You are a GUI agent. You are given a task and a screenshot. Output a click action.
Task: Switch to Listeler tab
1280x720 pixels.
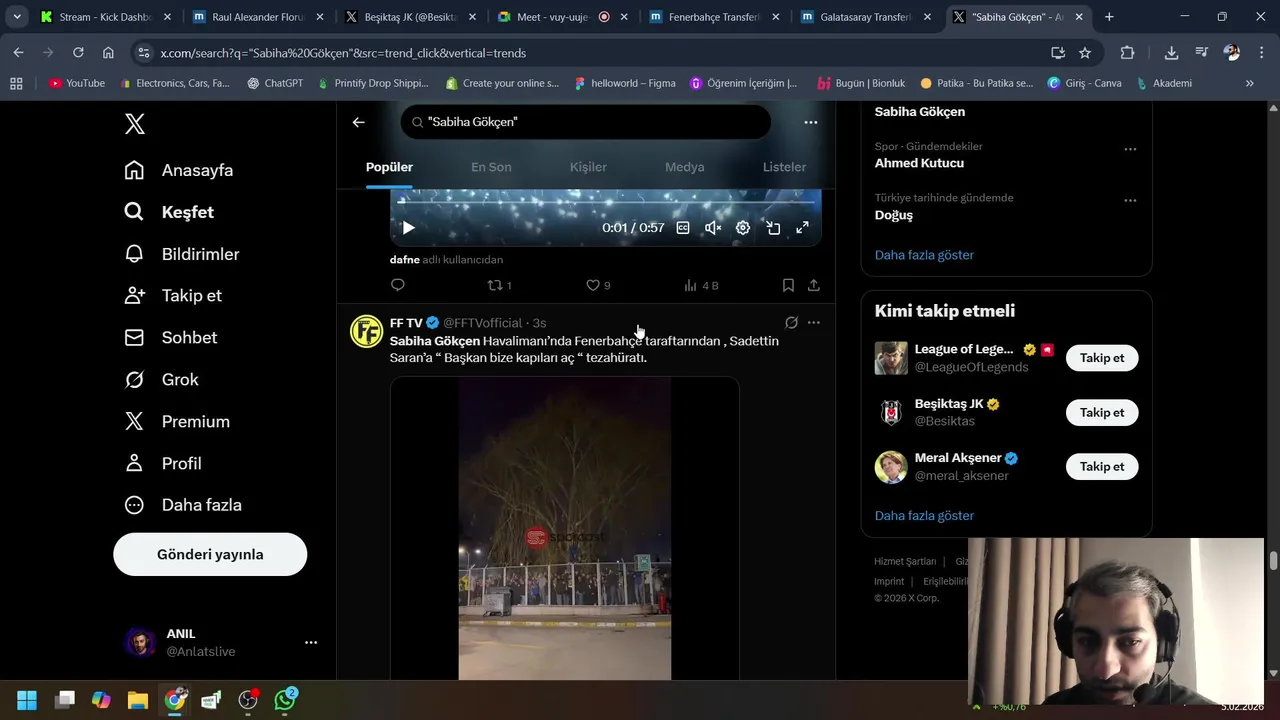click(784, 167)
